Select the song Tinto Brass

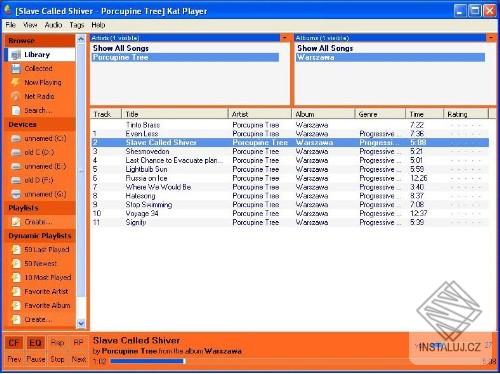click(290, 125)
